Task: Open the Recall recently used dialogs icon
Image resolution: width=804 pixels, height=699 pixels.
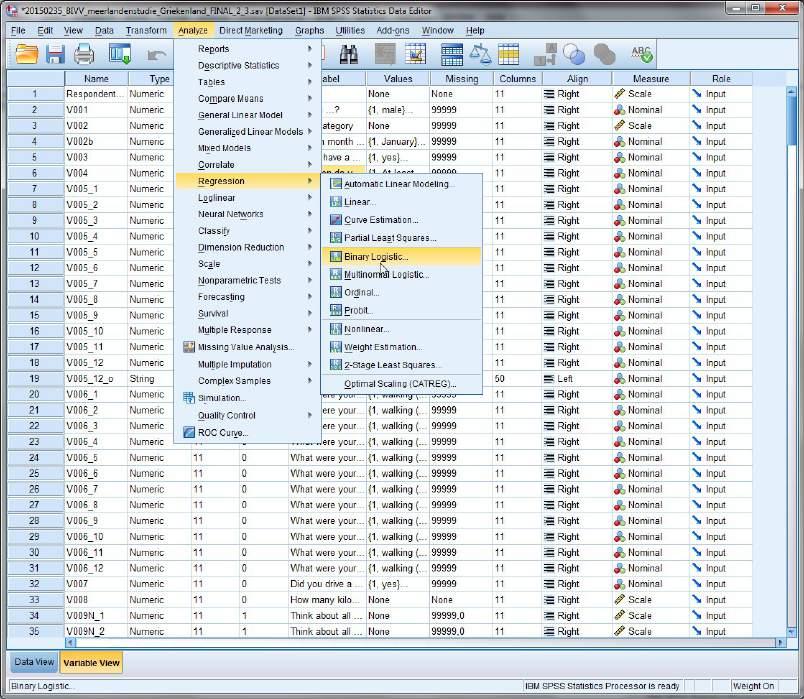Action: click(120, 54)
